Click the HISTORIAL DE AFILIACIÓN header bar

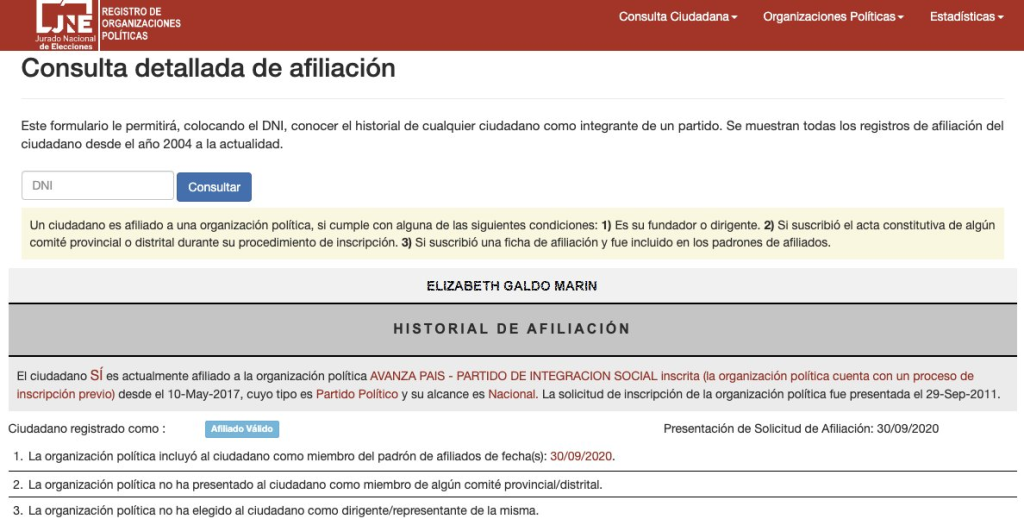[511, 329]
